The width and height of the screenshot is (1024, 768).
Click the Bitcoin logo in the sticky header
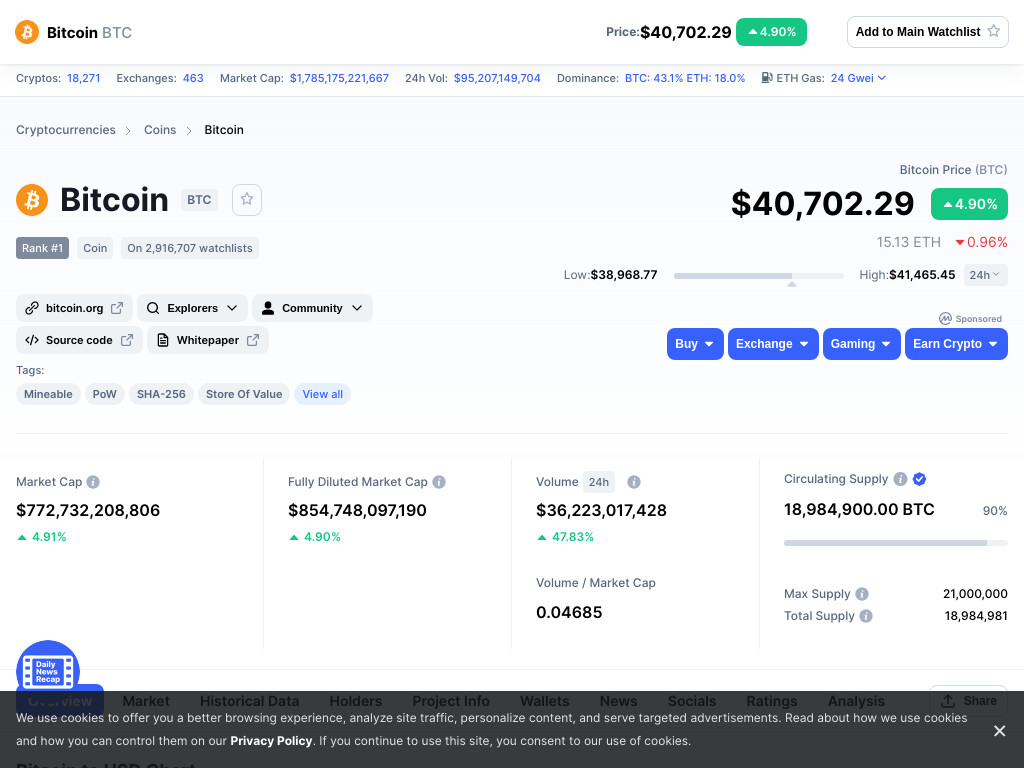(27, 32)
